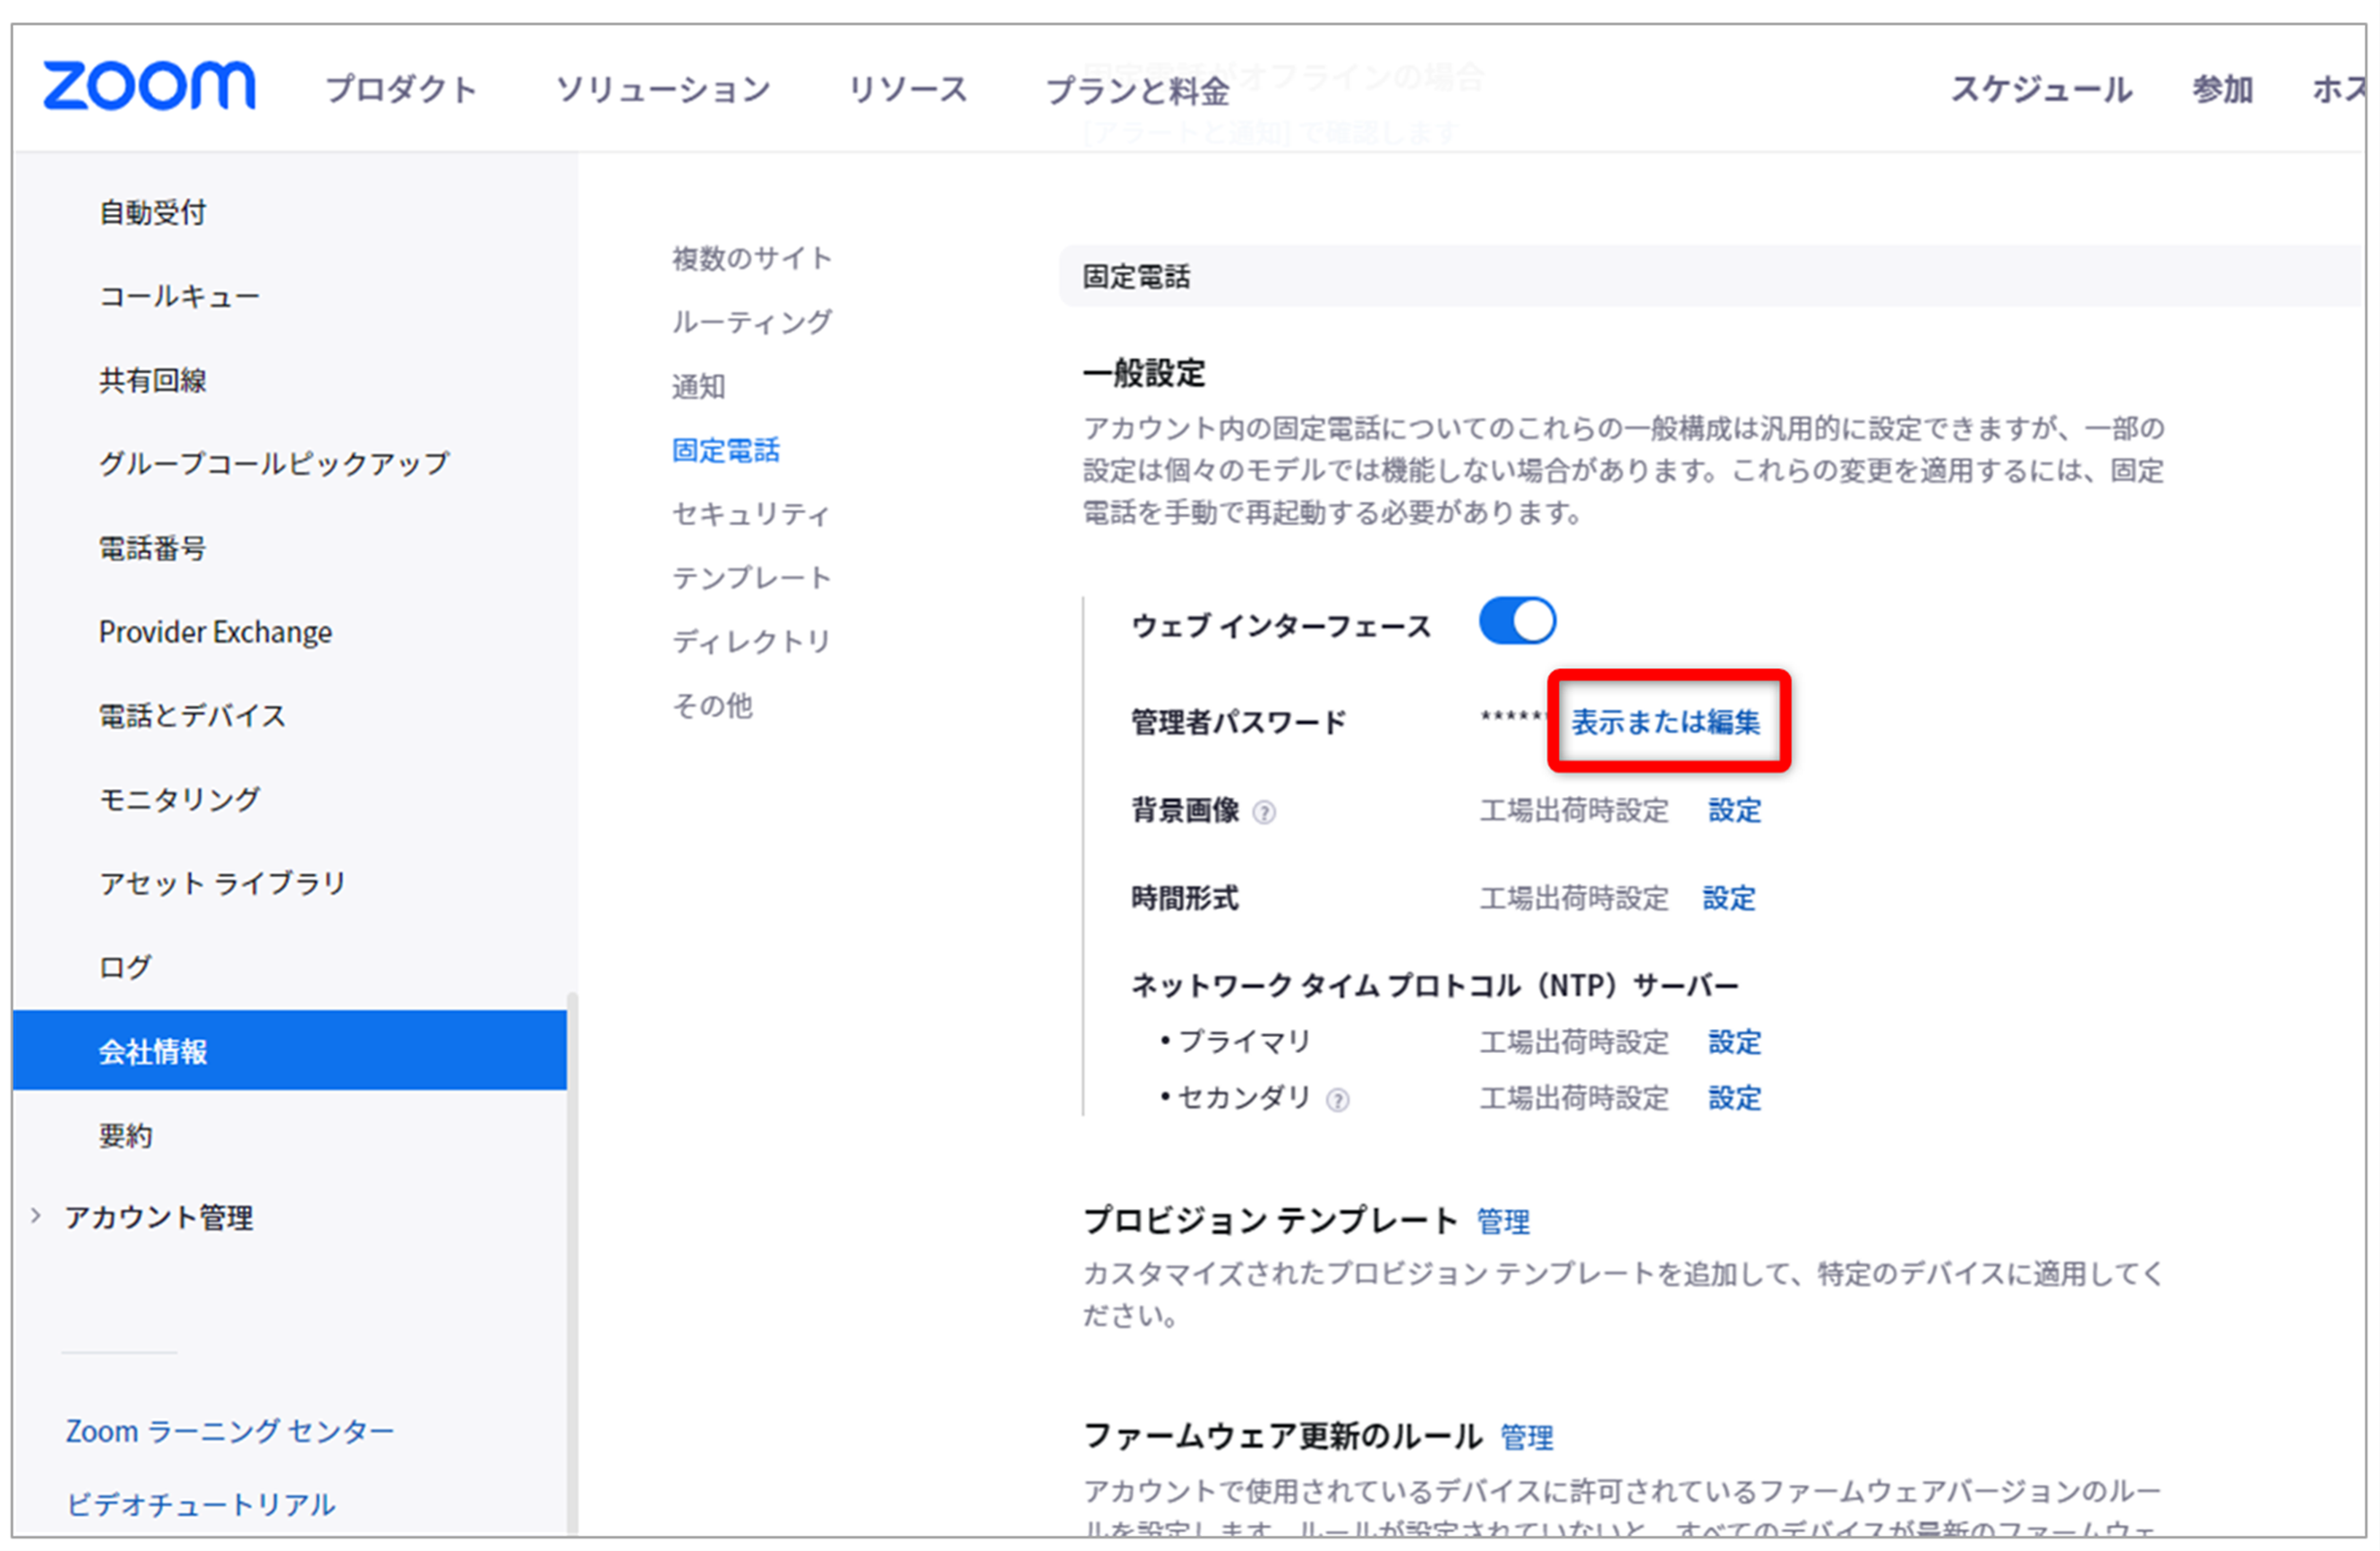Image resolution: width=2380 pixels, height=1551 pixels.
Task: Select 電話とデバイス in the sidebar
Action: click(192, 716)
